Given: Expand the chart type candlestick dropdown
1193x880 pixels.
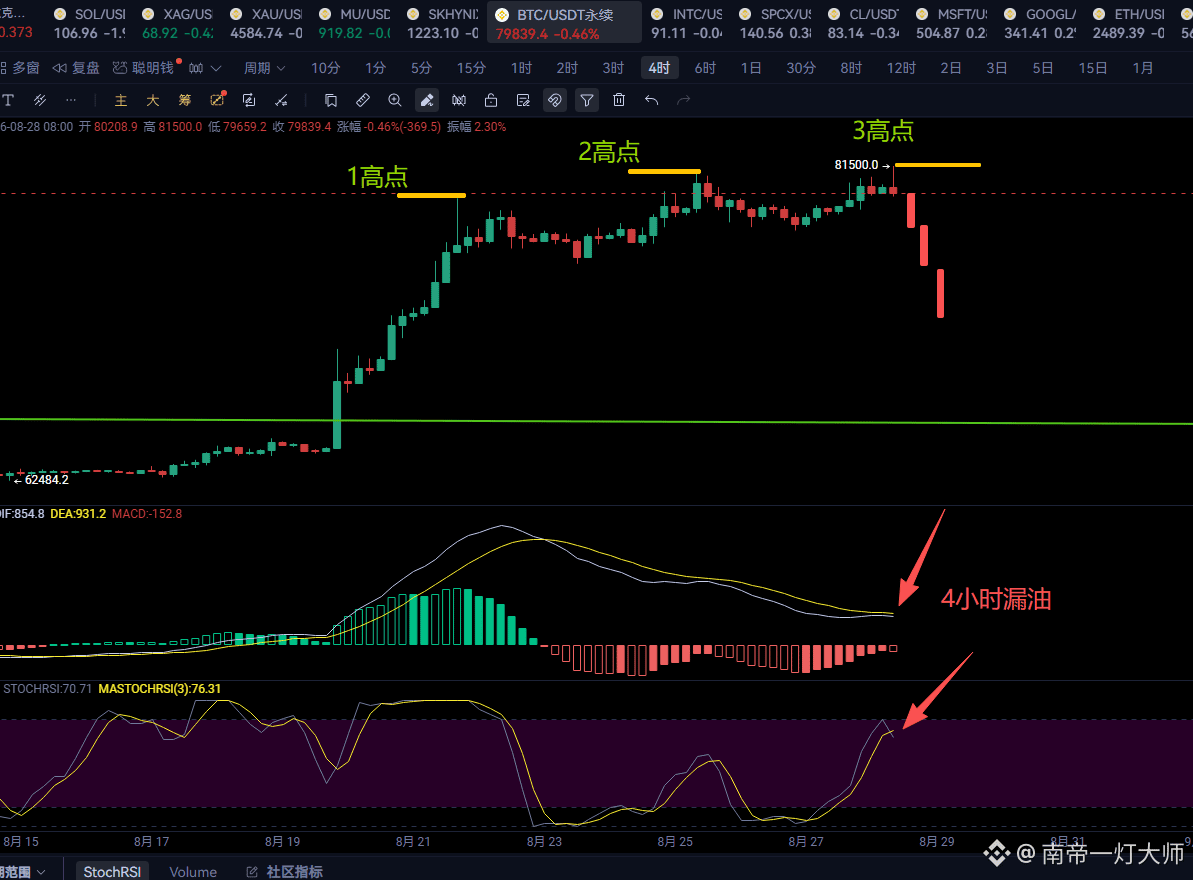Looking at the screenshot, I should pyautogui.click(x=205, y=68).
